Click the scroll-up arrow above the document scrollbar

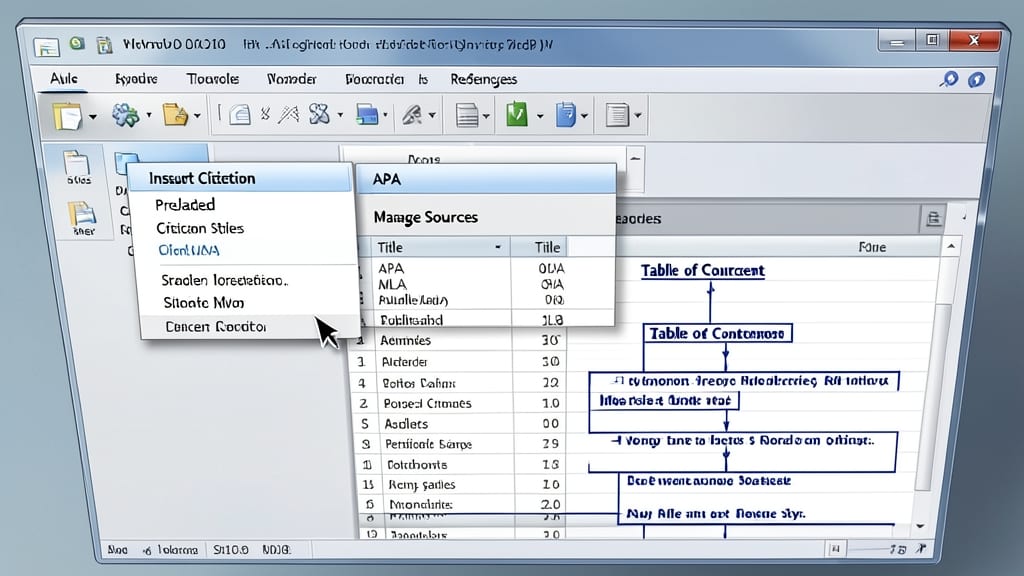pyautogui.click(x=951, y=246)
